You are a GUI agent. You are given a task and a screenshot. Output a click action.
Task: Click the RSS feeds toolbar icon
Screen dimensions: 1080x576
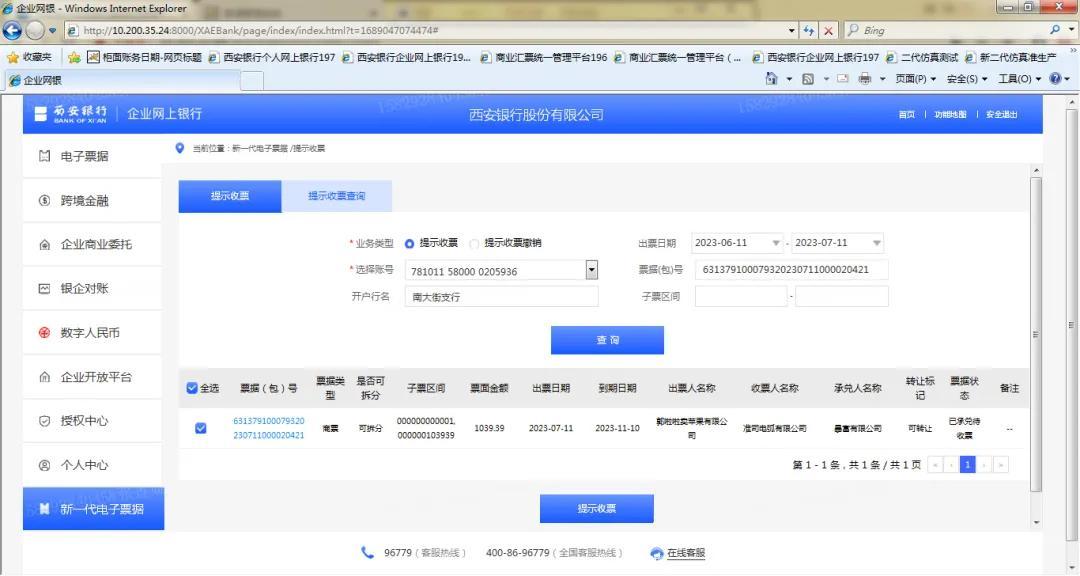coord(808,79)
